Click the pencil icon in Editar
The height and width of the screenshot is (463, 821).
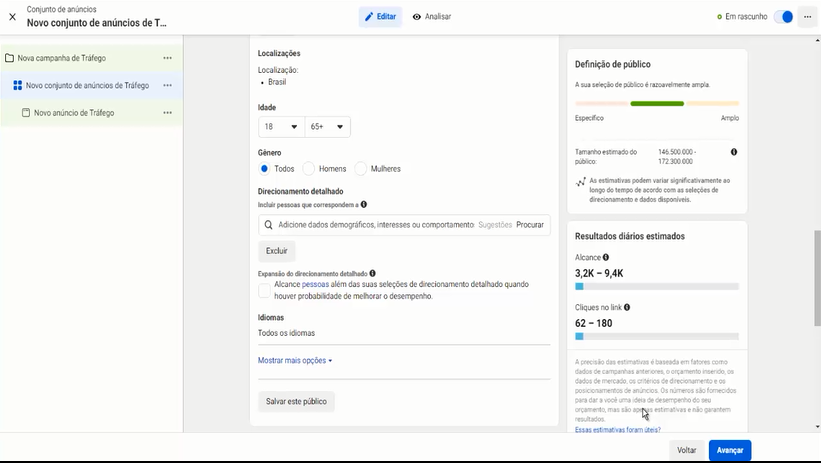pyautogui.click(x=369, y=17)
